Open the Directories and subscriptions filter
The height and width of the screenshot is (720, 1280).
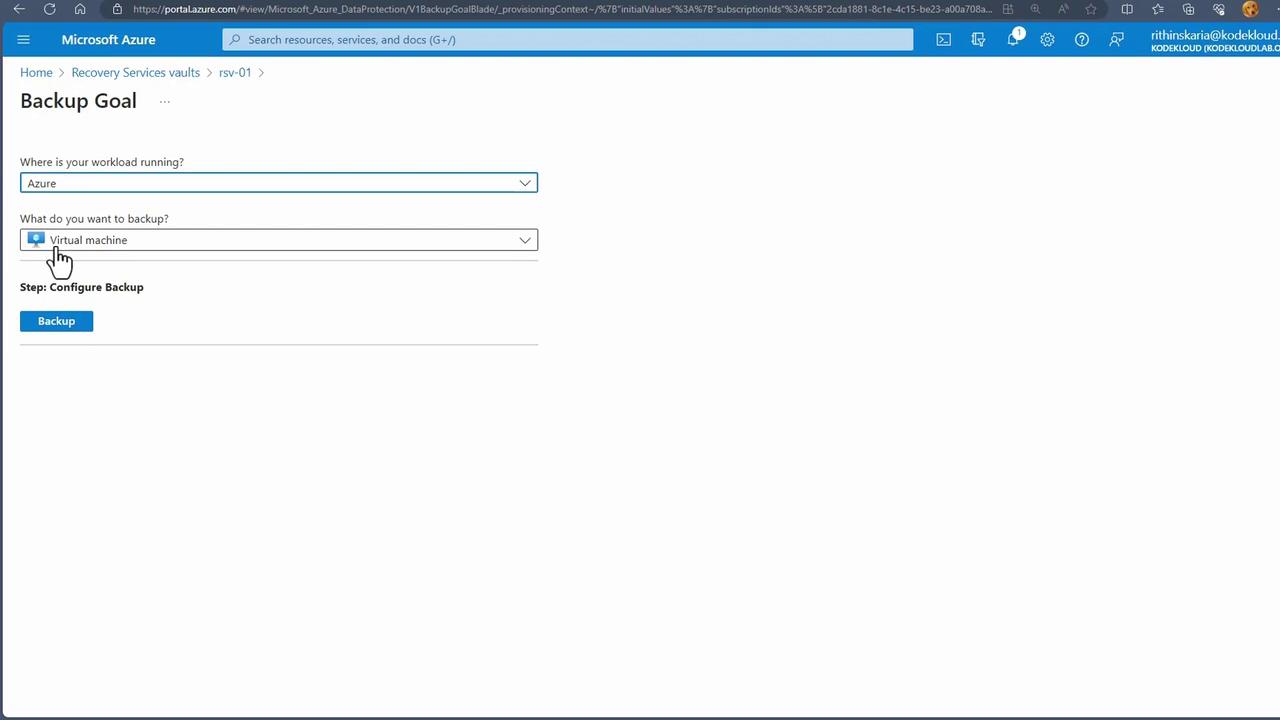point(978,40)
